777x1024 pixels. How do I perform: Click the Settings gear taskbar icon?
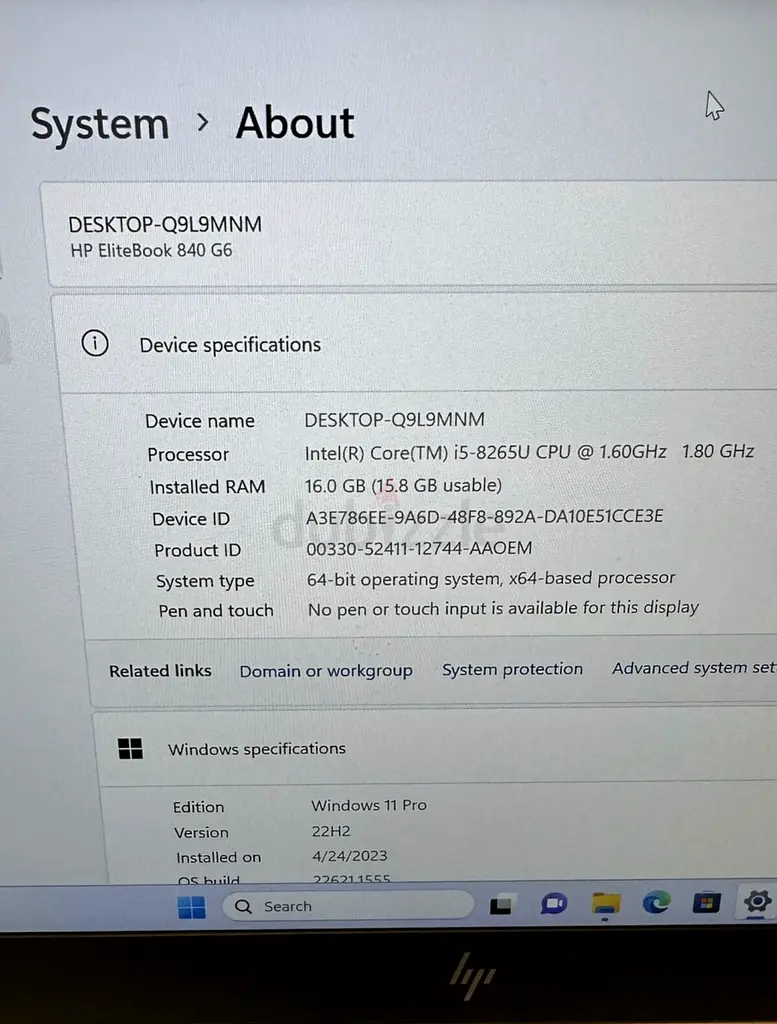click(757, 901)
